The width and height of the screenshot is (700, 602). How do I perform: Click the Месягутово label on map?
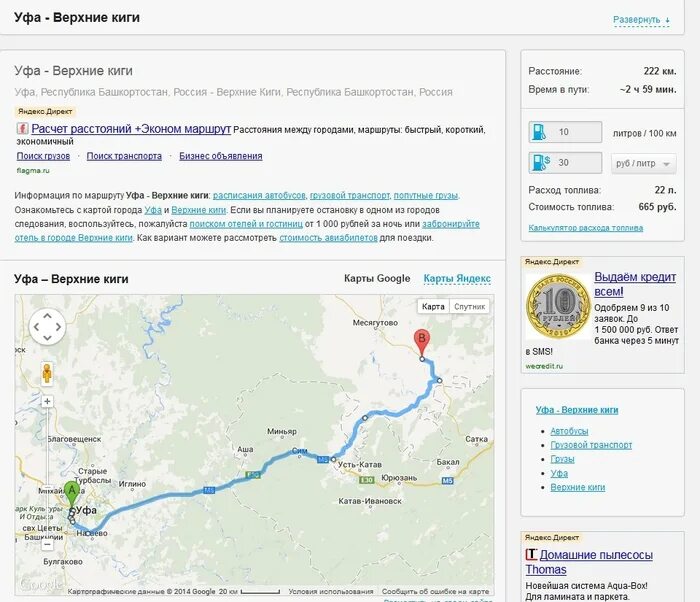click(375, 322)
